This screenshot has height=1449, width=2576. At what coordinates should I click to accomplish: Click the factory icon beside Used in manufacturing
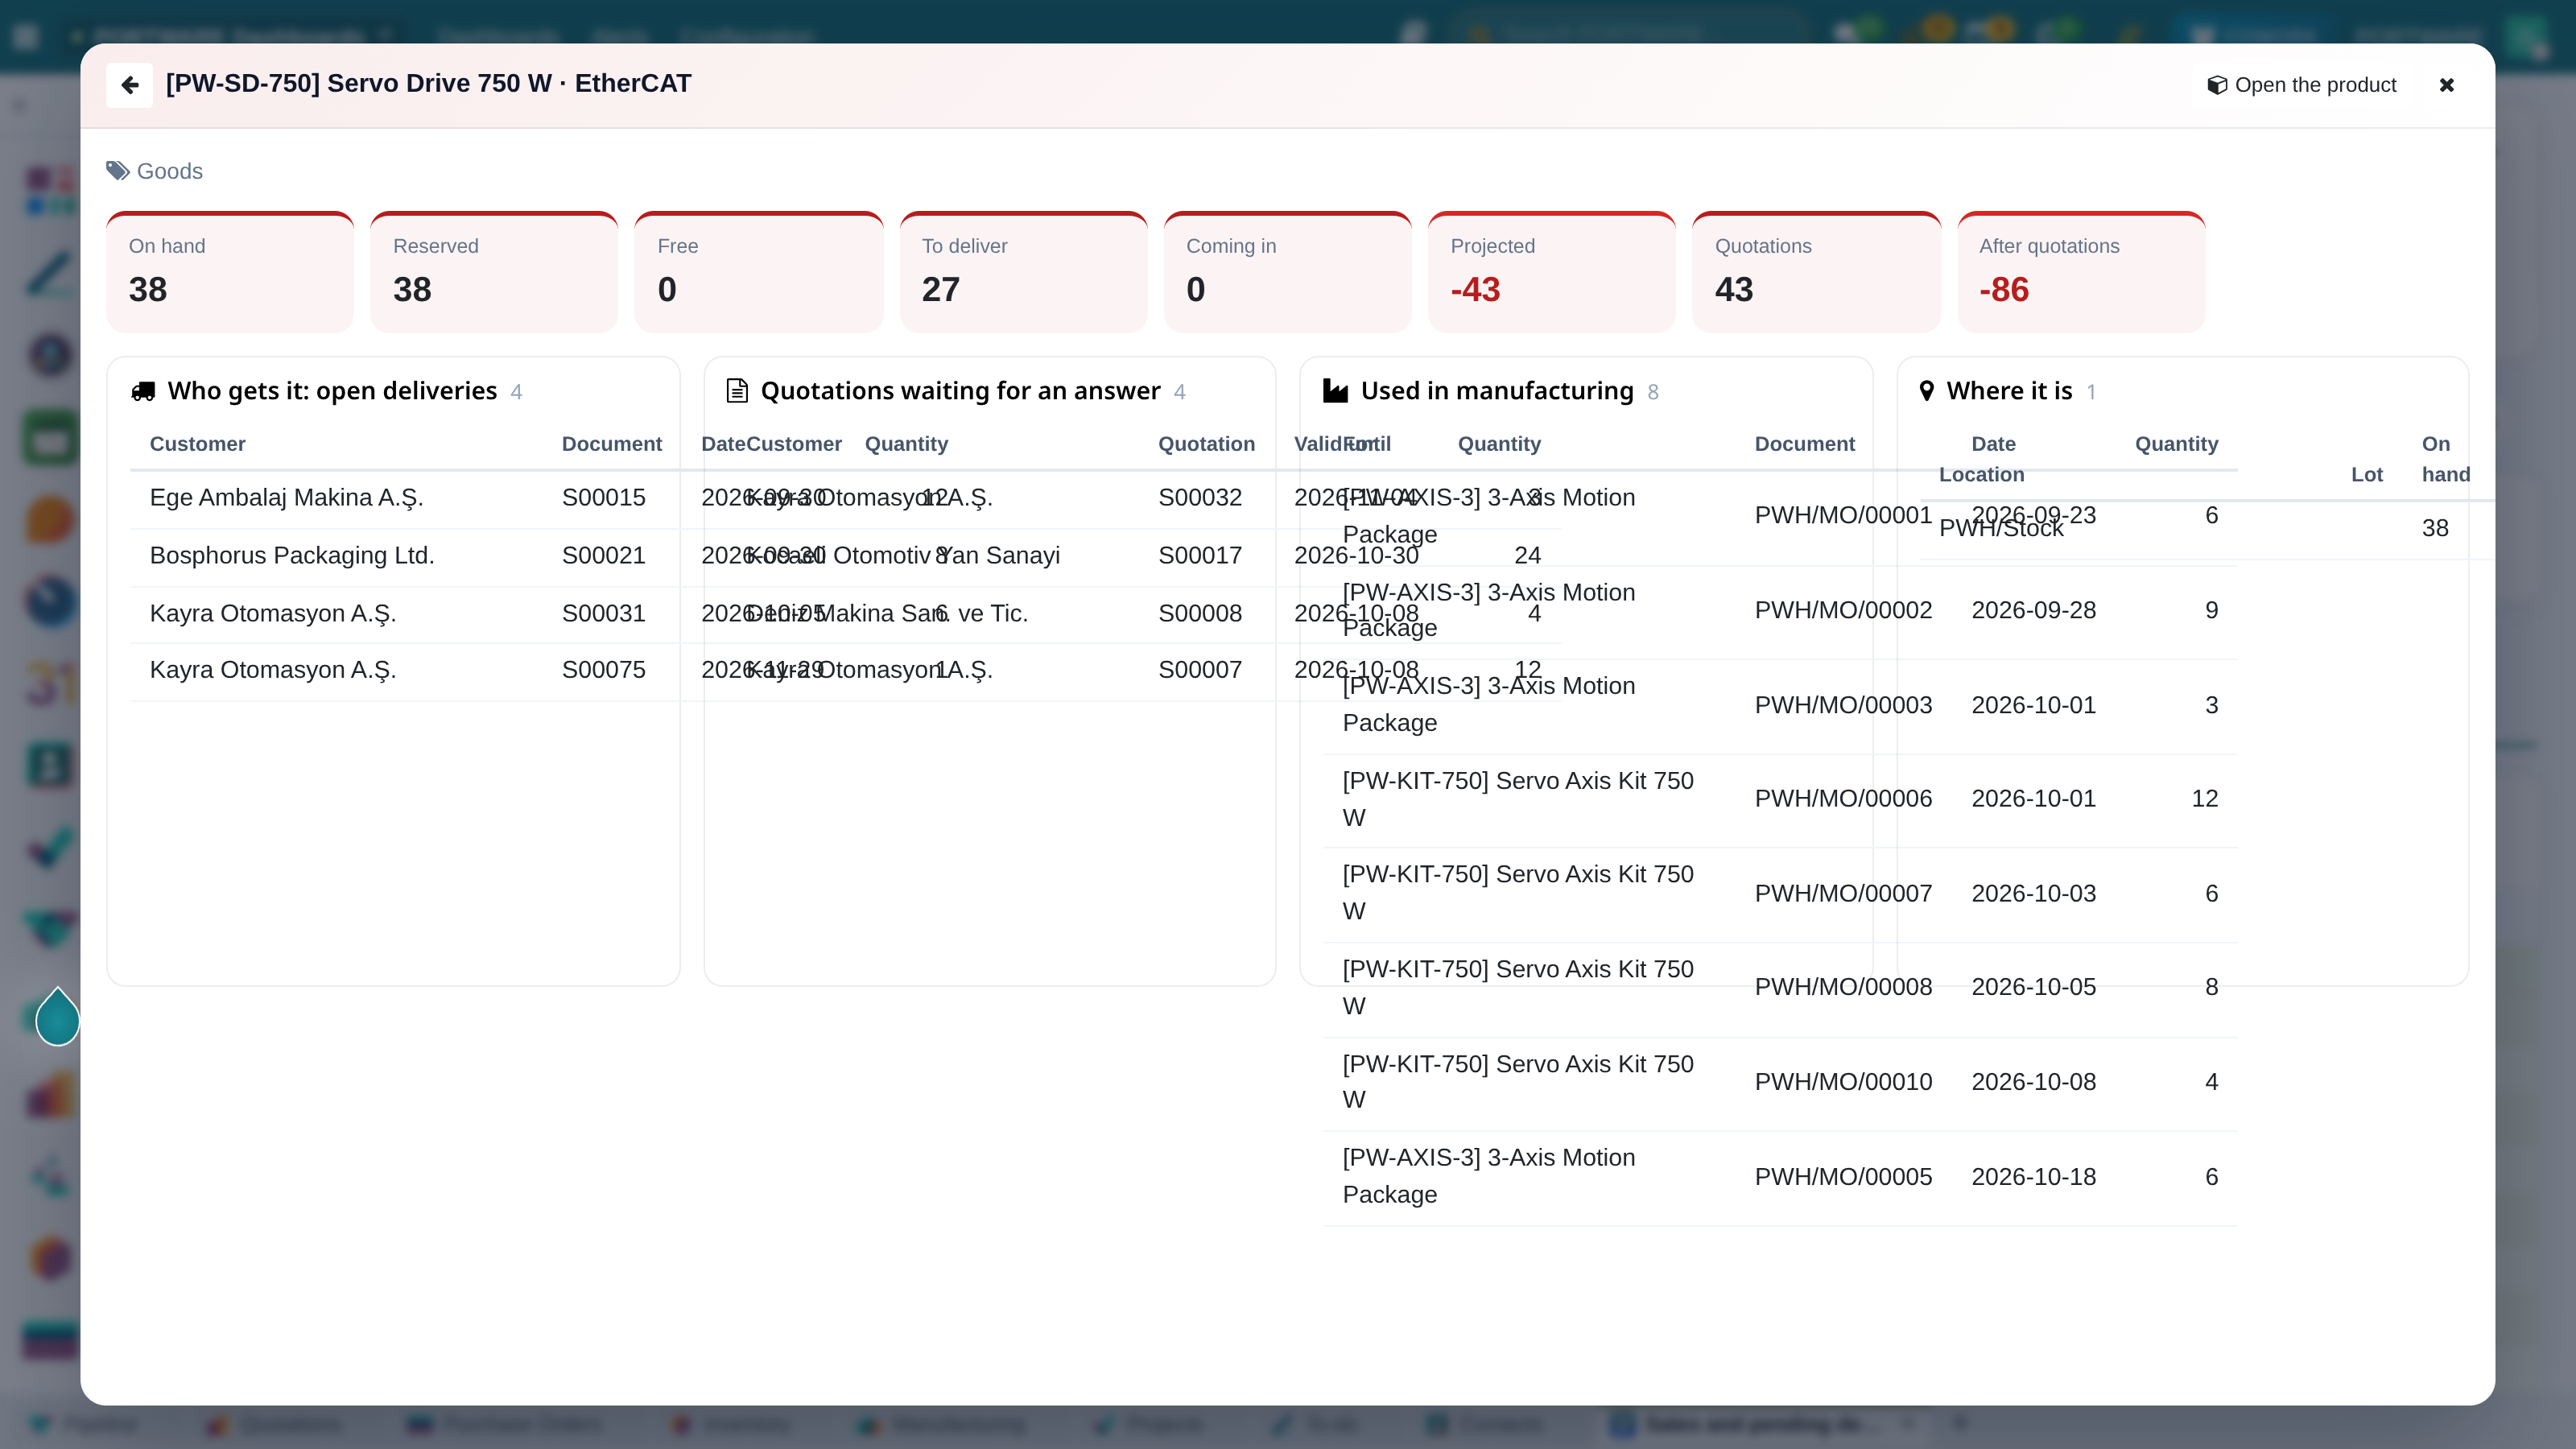tap(1335, 391)
